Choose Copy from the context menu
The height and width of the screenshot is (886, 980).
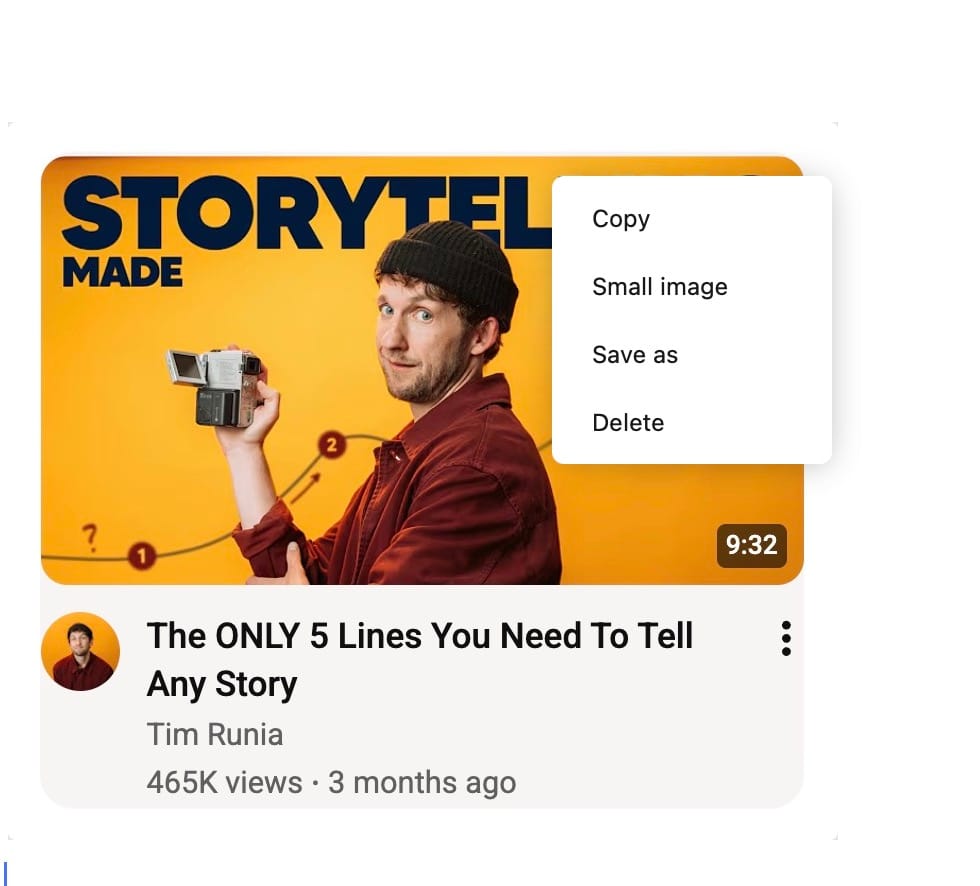(x=621, y=219)
